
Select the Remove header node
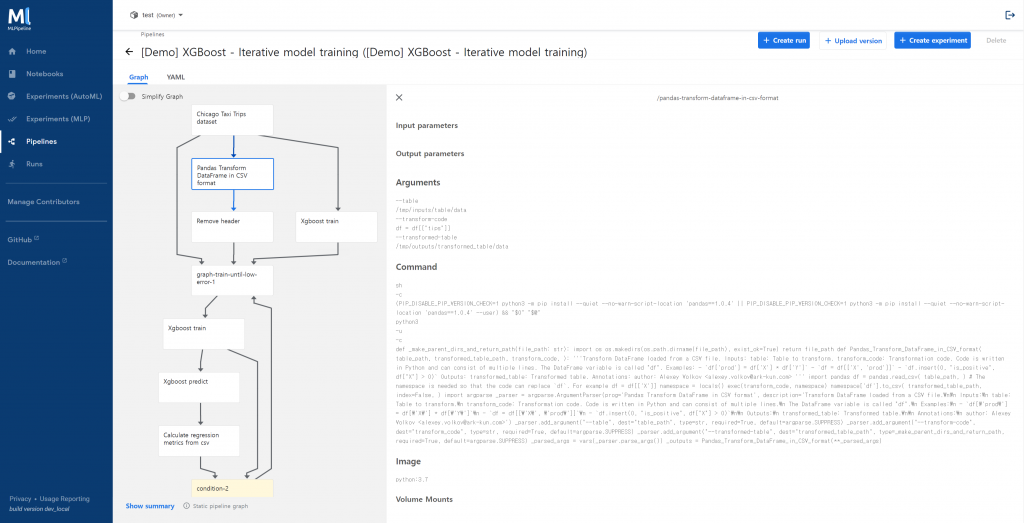click(232, 227)
